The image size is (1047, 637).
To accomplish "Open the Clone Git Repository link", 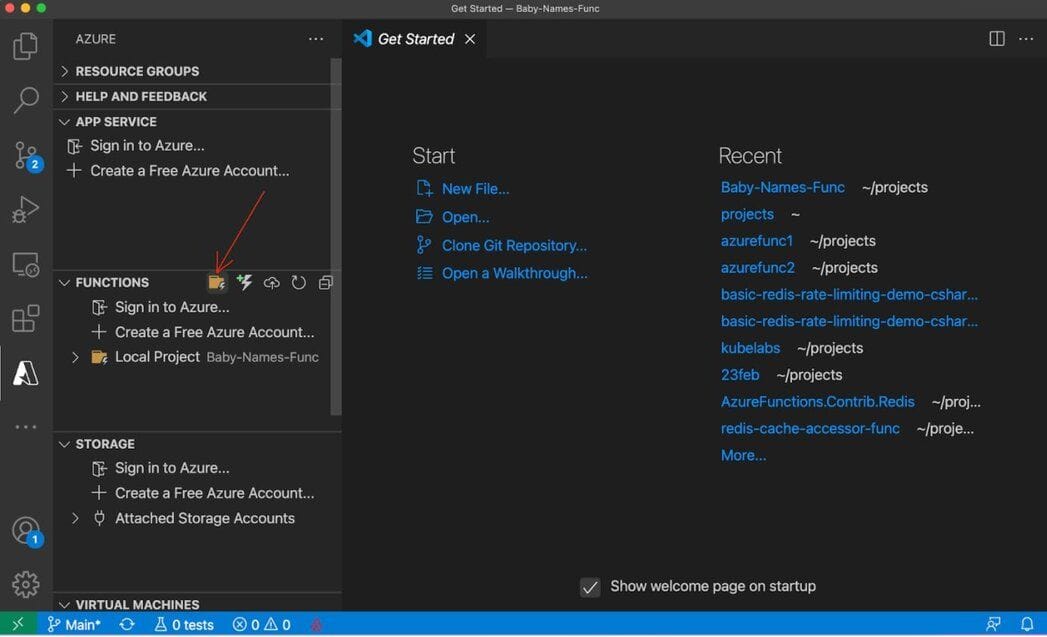I will [514, 245].
